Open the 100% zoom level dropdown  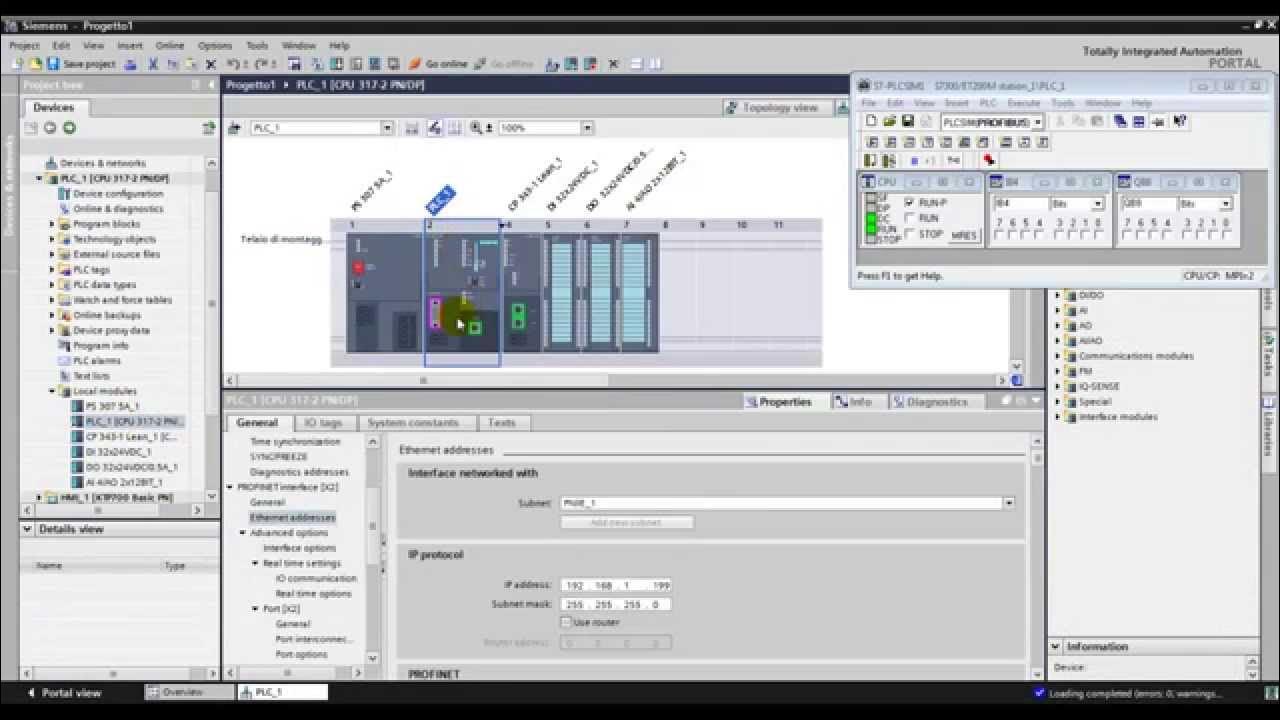pos(587,128)
